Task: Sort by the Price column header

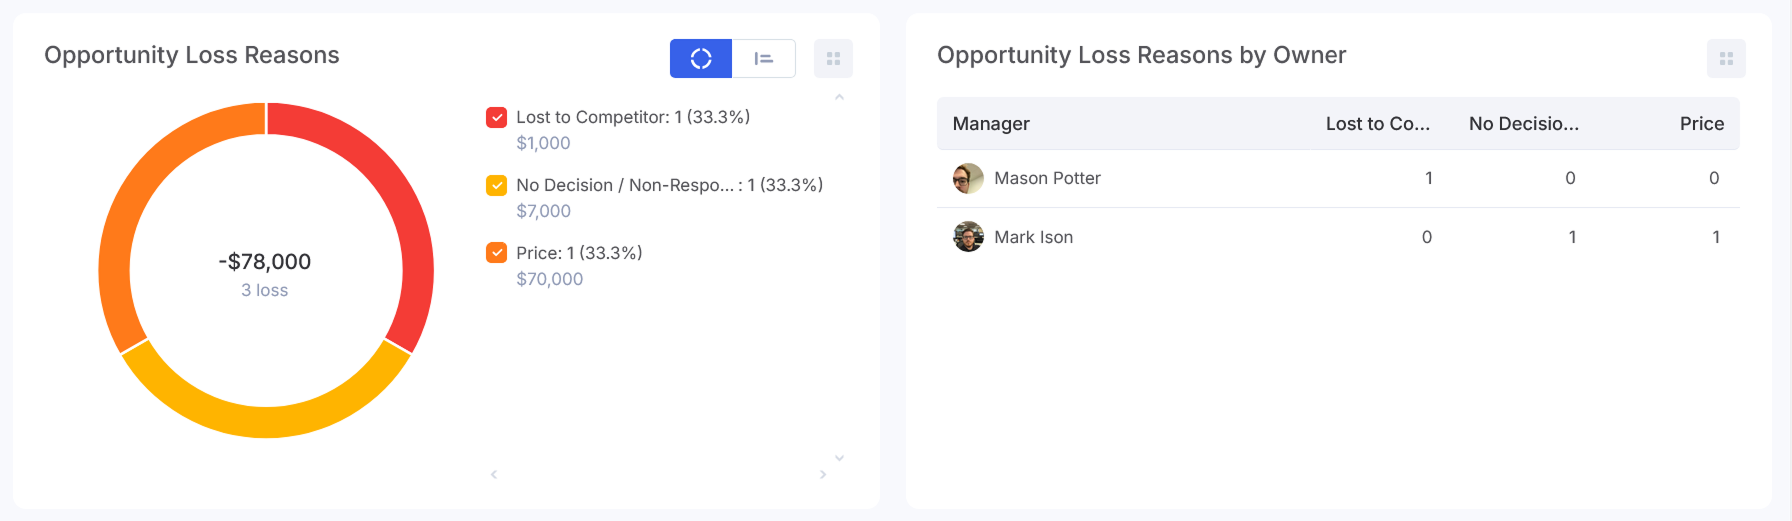Action: 1701,124
